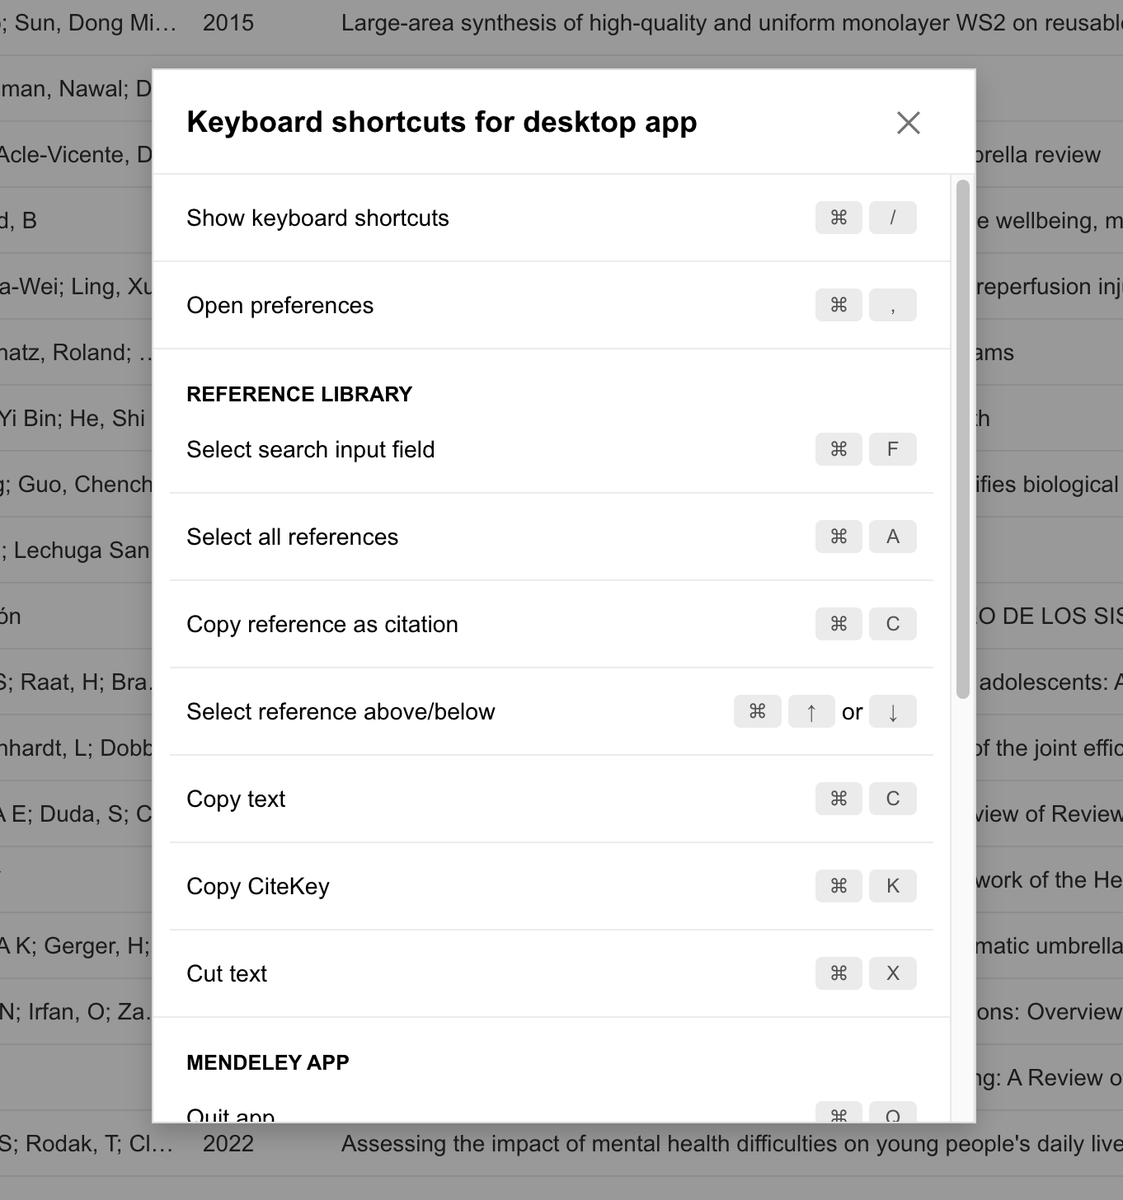Click the command key icon in Copy text row
Viewport: 1123px width, 1200px height.
[x=839, y=799]
